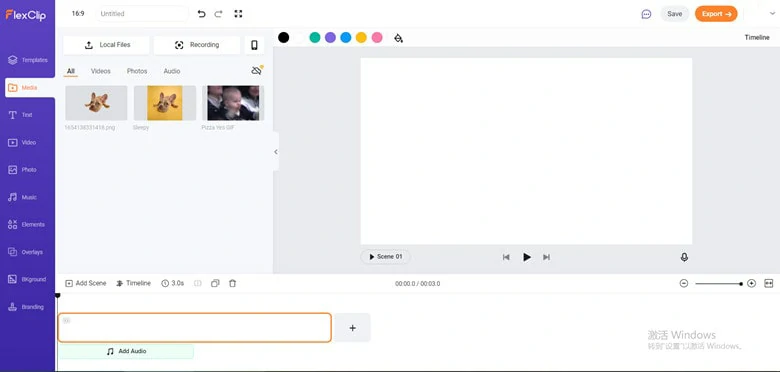Open the Templates sidebar section
The width and height of the screenshot is (780, 372).
28,60
